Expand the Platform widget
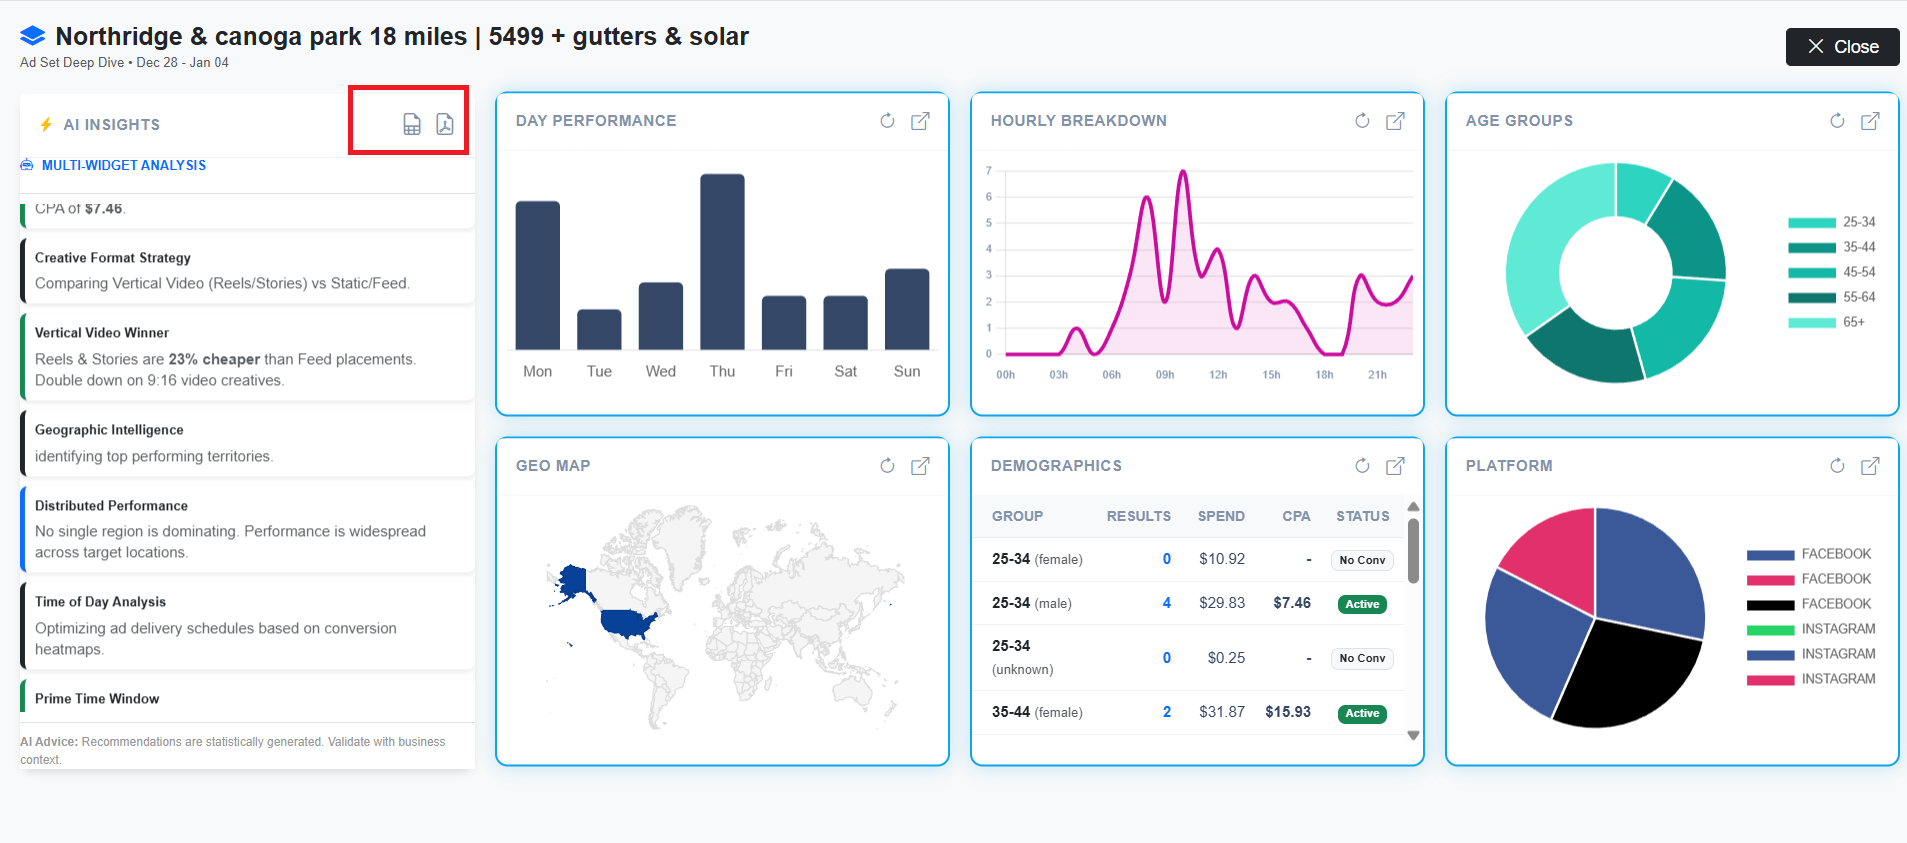Viewport: 1907px width, 843px height. pyautogui.click(x=1870, y=466)
